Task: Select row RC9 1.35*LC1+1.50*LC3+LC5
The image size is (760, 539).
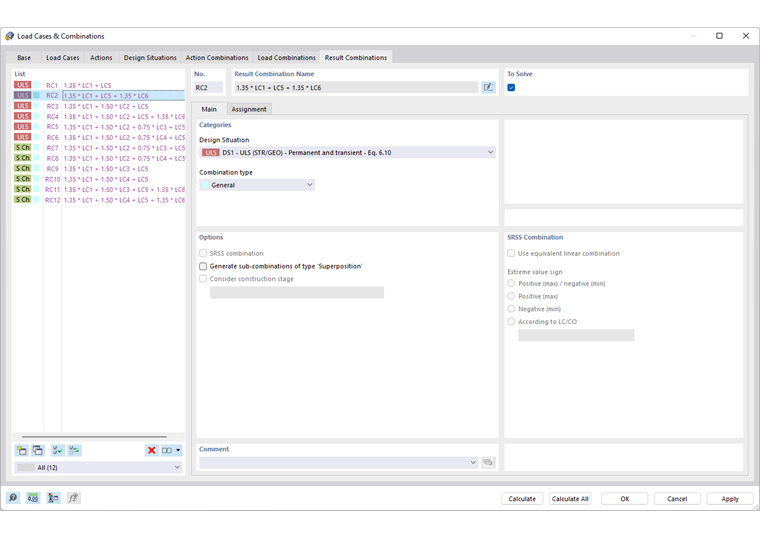Action: (x=99, y=169)
